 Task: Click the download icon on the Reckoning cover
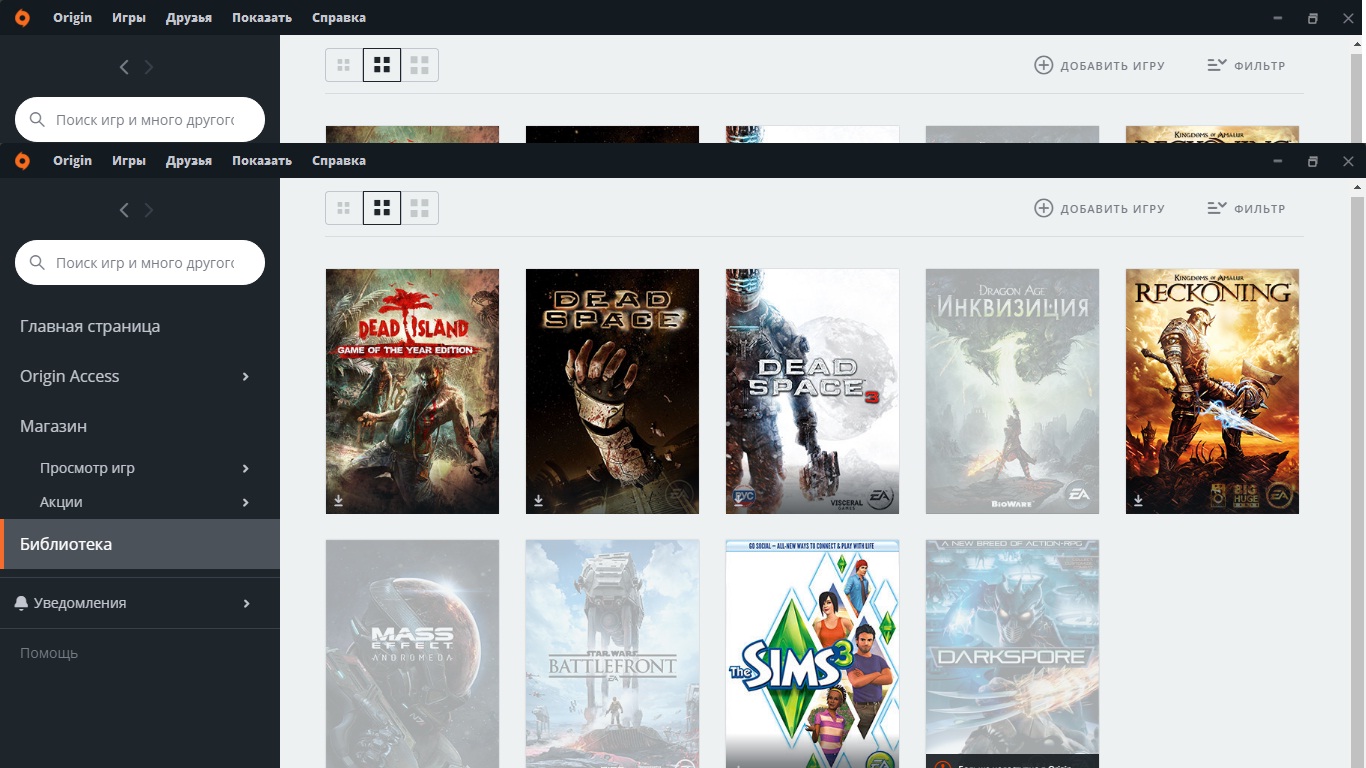click(x=1138, y=500)
